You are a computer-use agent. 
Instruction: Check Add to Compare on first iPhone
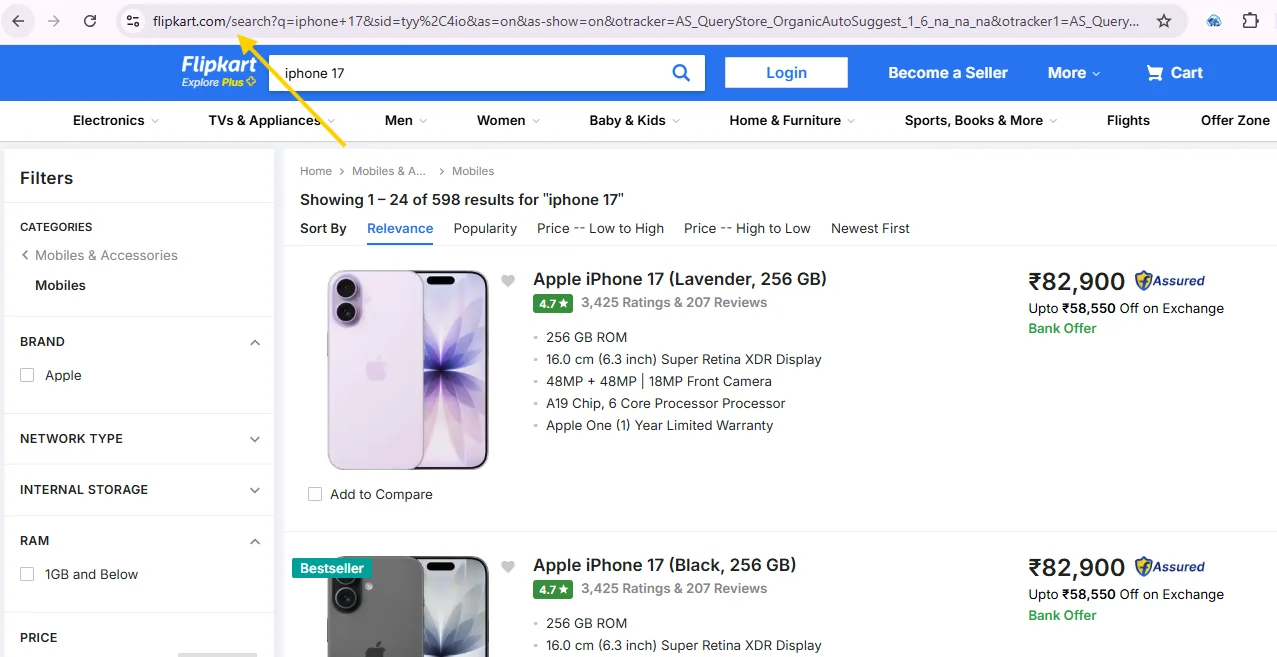315,493
